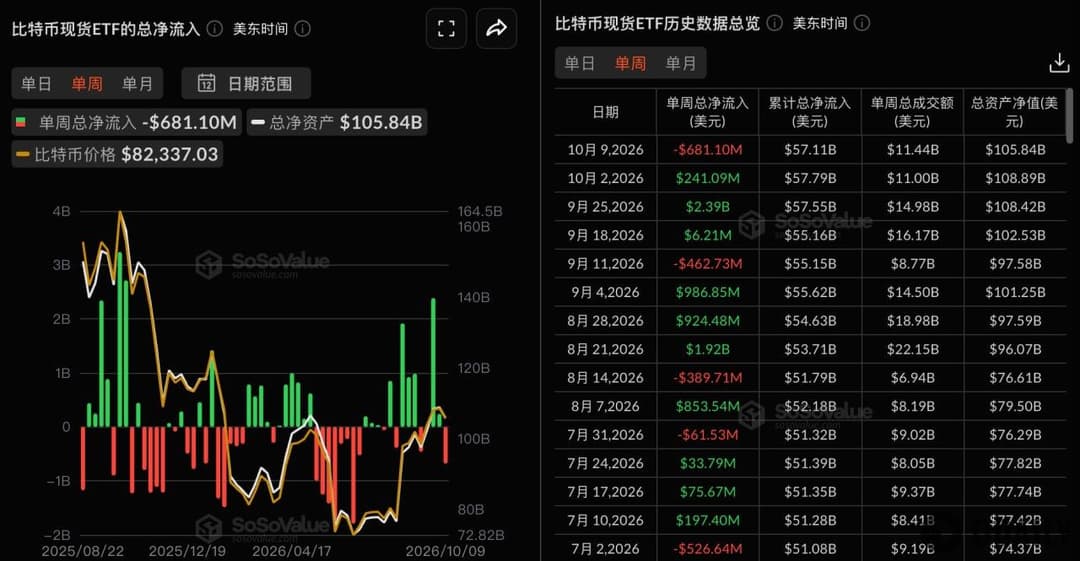Screen dimensions: 1080x561
Task: Toggle 比特币价格 series legend
Action: (x=117, y=154)
